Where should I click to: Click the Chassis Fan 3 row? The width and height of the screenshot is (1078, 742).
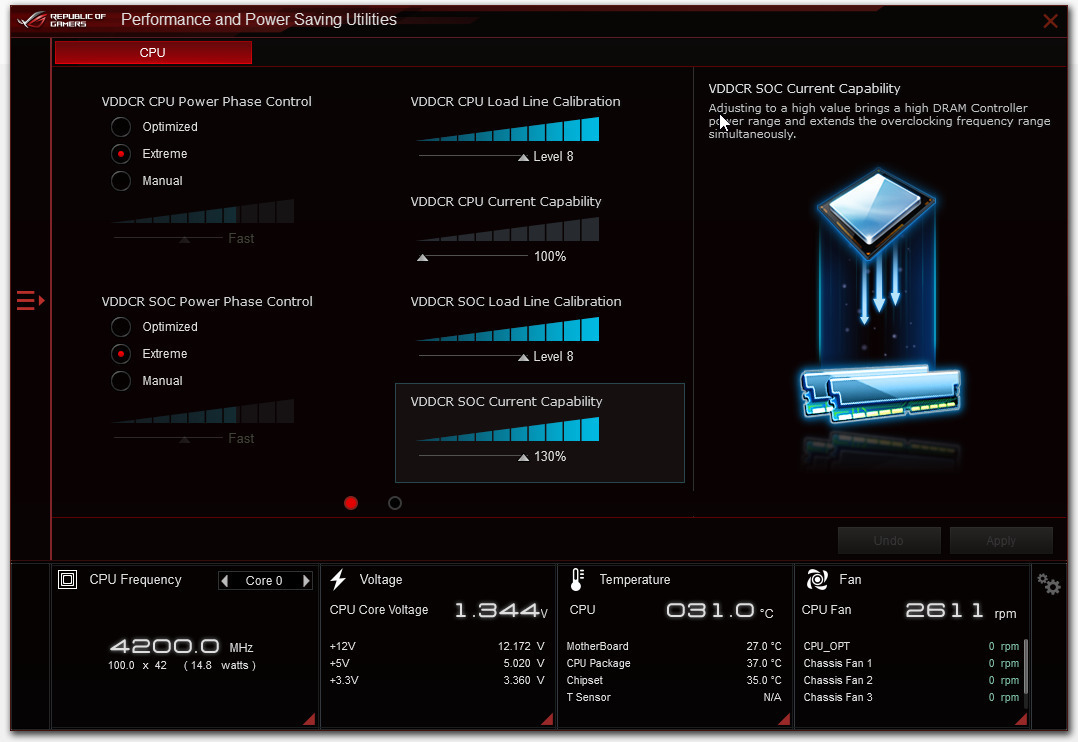911,697
